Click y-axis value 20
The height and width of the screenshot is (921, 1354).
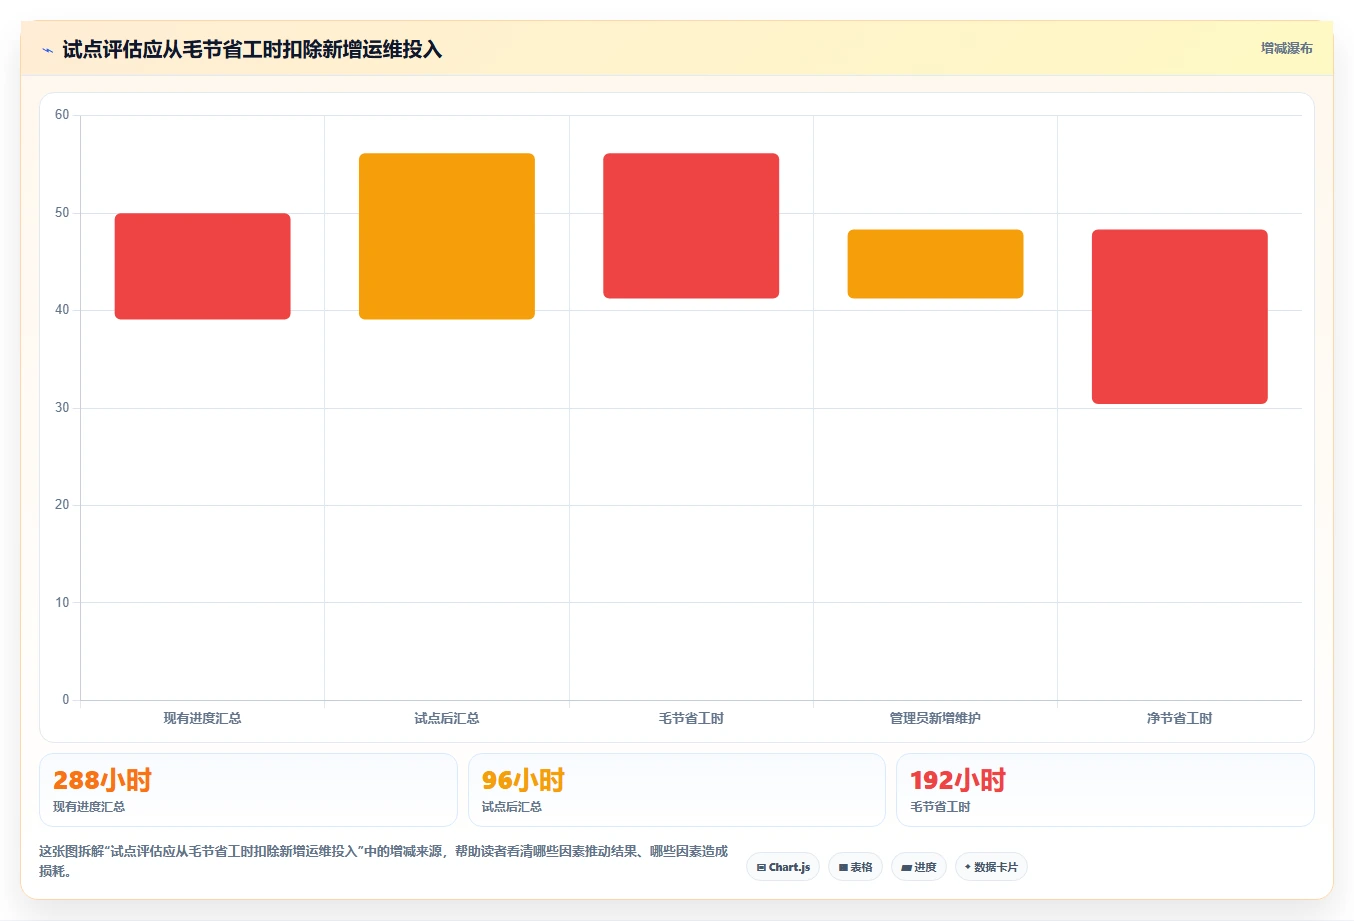[x=62, y=505]
